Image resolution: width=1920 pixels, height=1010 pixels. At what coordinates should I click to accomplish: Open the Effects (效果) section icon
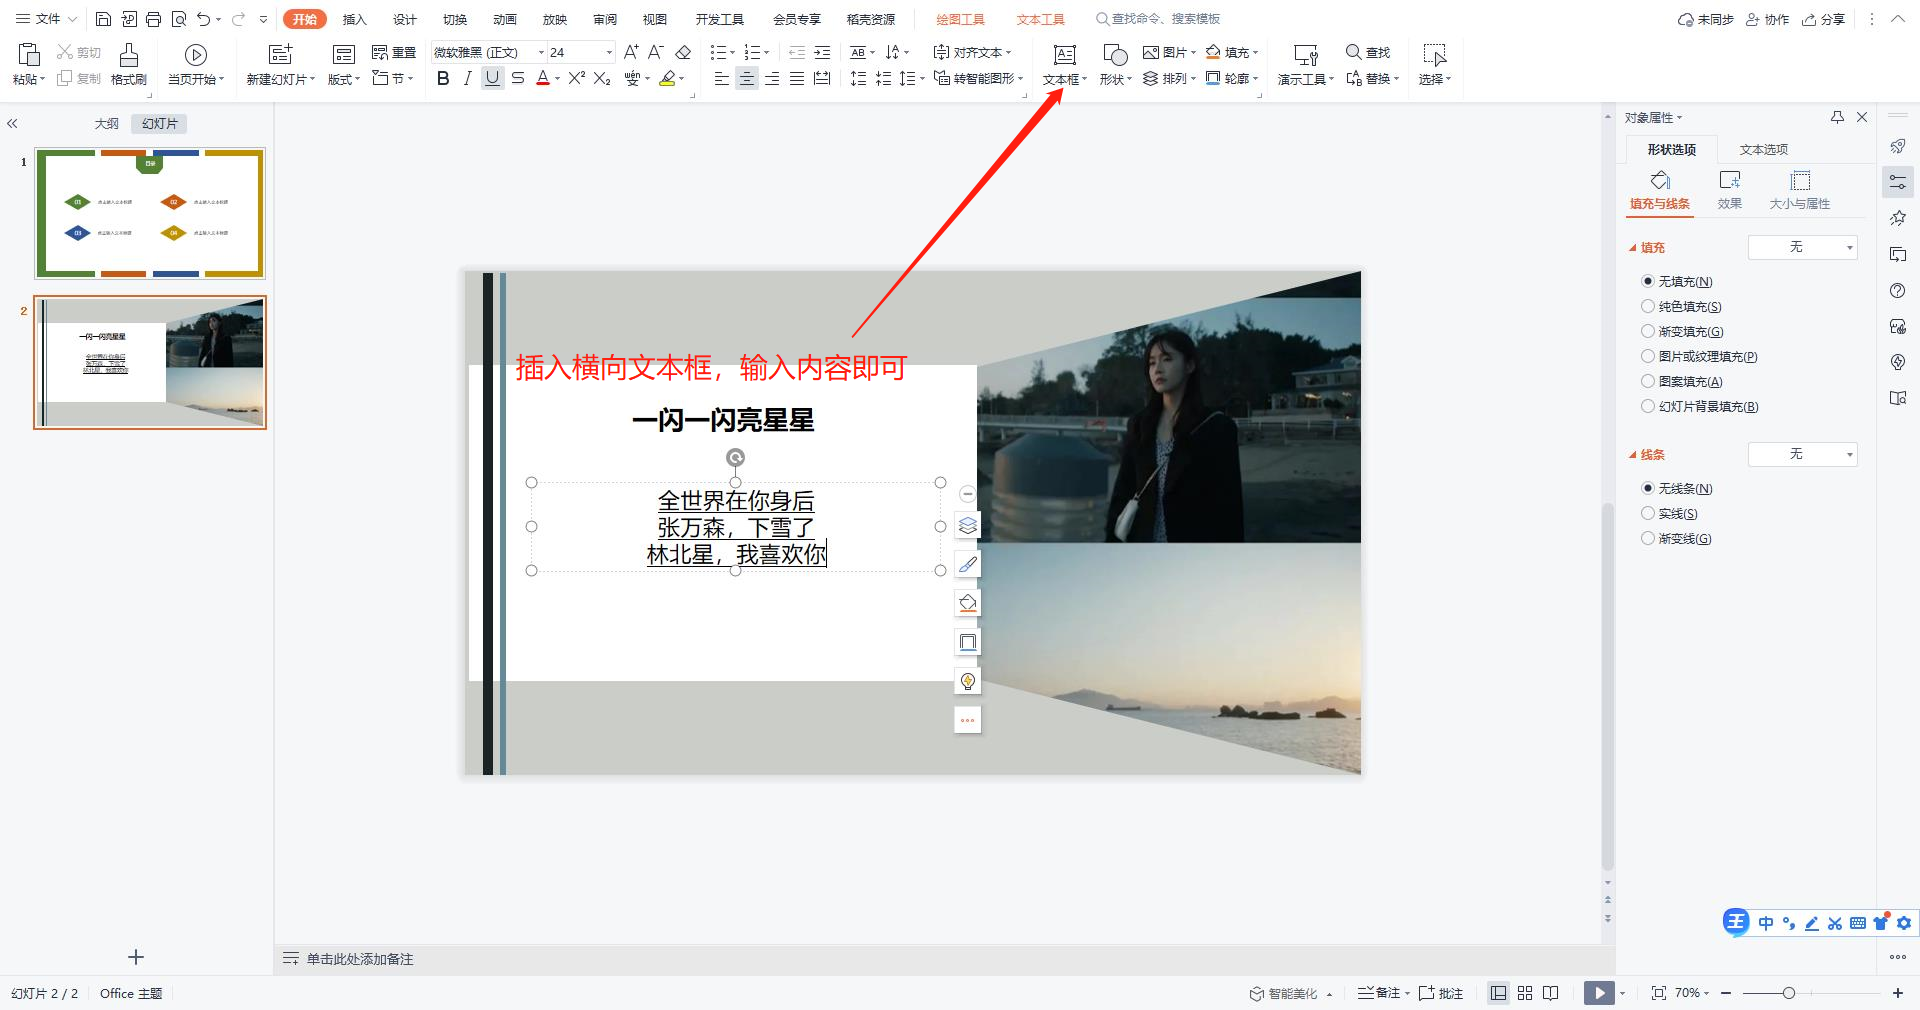tap(1730, 189)
